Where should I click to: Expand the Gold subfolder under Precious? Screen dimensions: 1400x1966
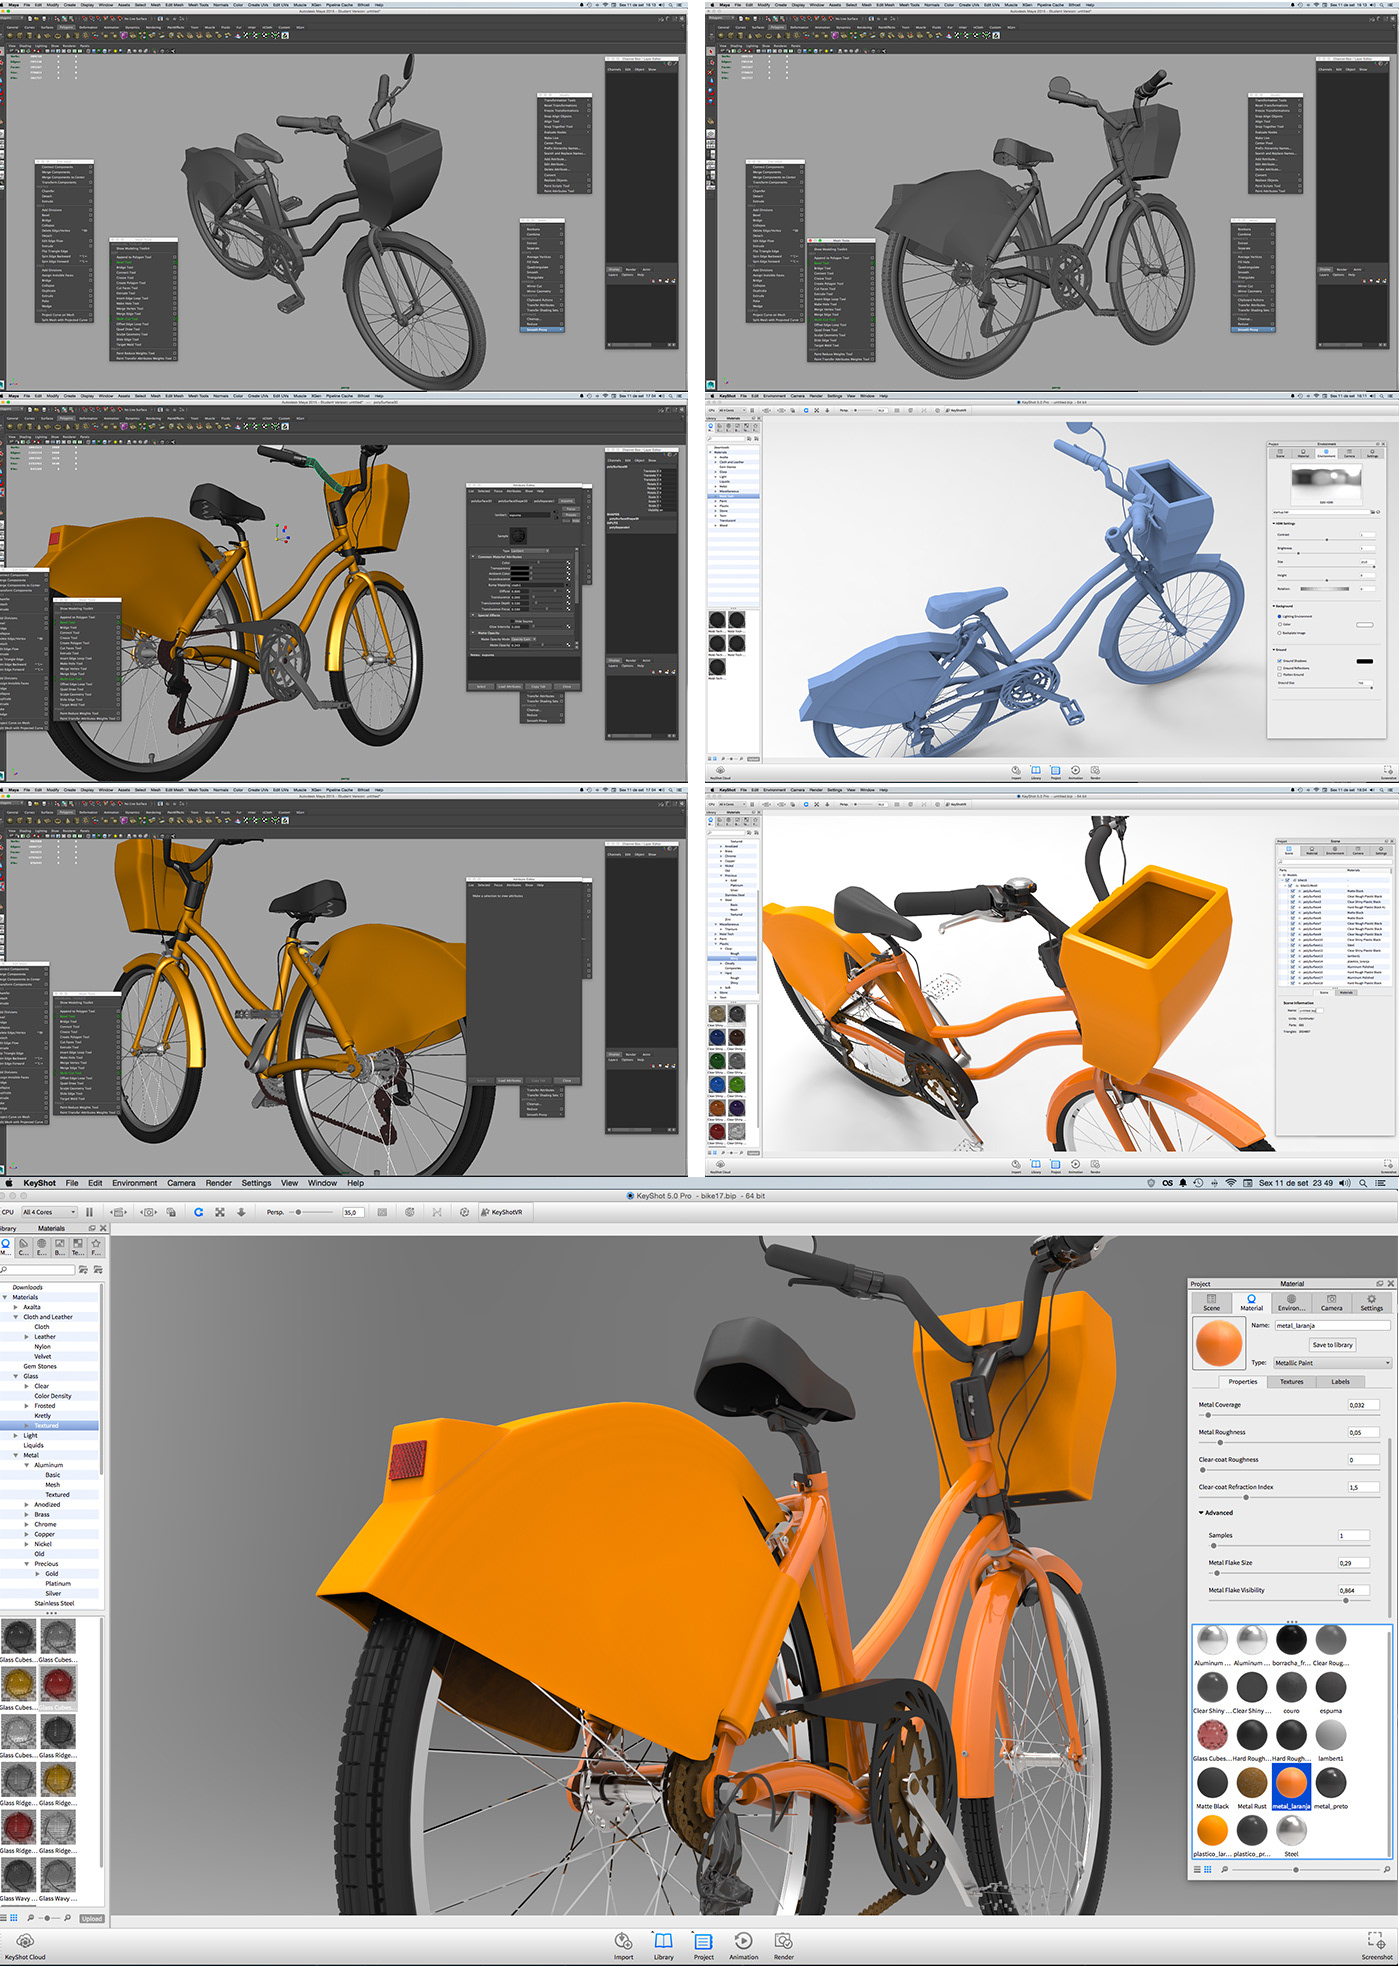tap(38, 1573)
